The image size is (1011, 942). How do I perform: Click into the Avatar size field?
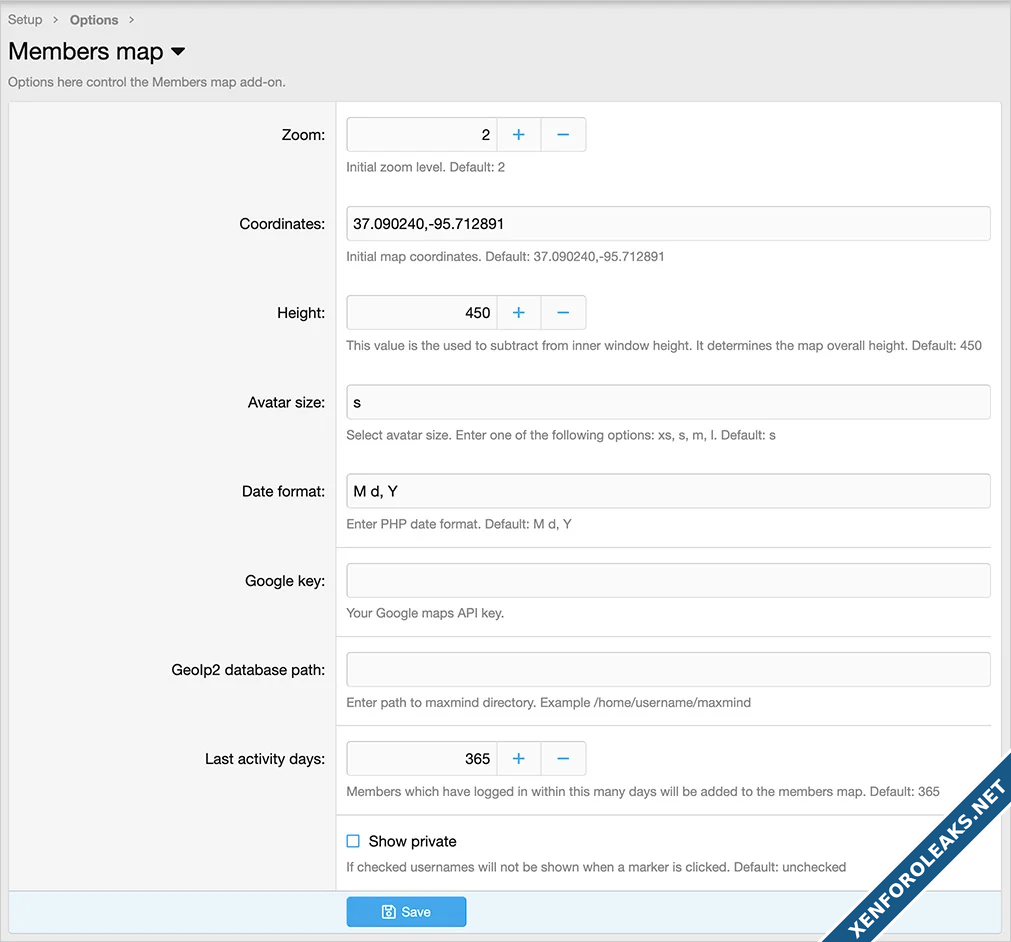pos(668,402)
